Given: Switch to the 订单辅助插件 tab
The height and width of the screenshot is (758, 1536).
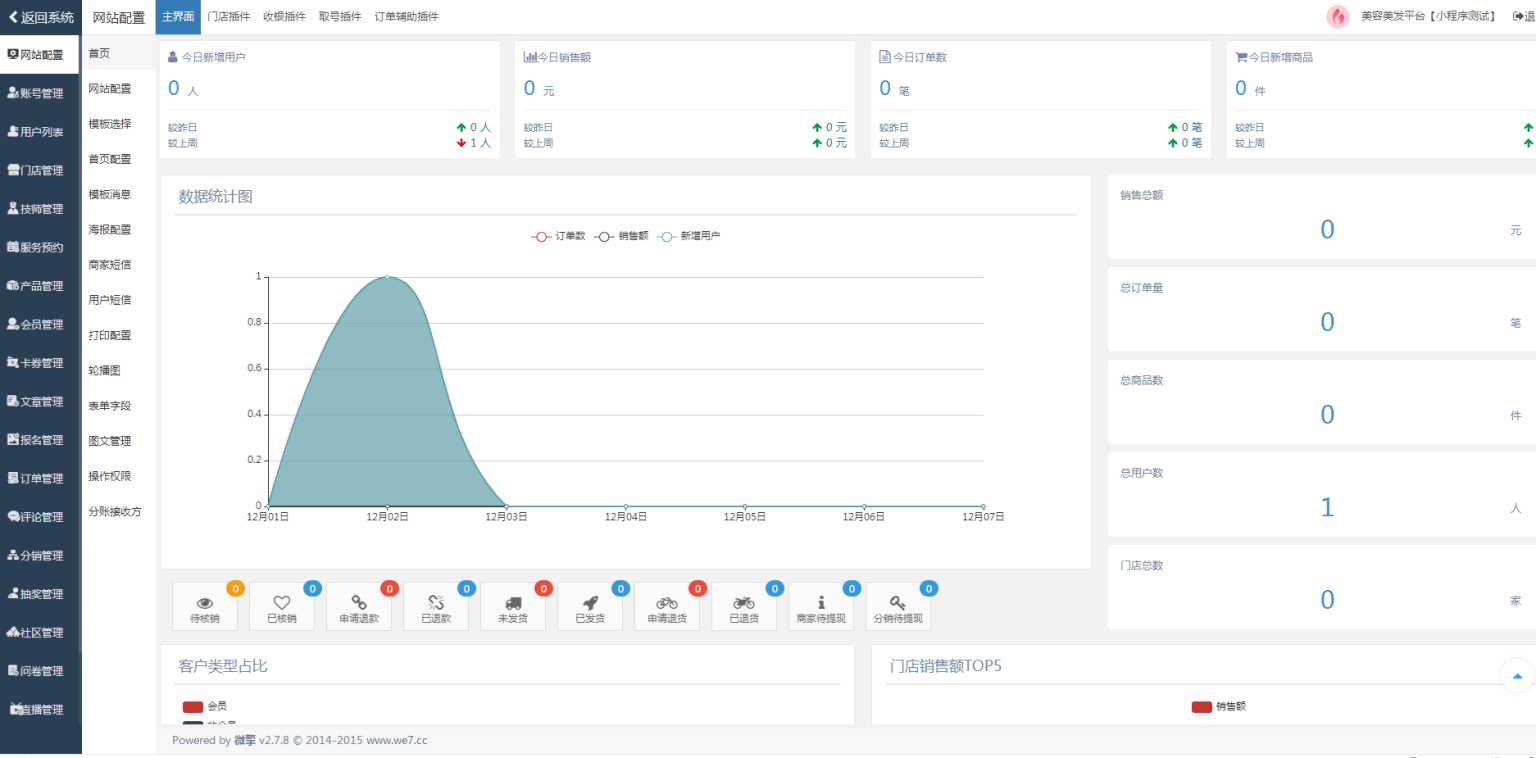Looking at the screenshot, I should click(x=406, y=17).
